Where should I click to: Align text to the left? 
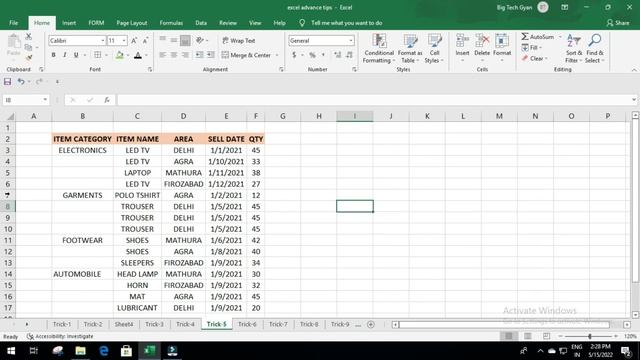[x=162, y=55]
